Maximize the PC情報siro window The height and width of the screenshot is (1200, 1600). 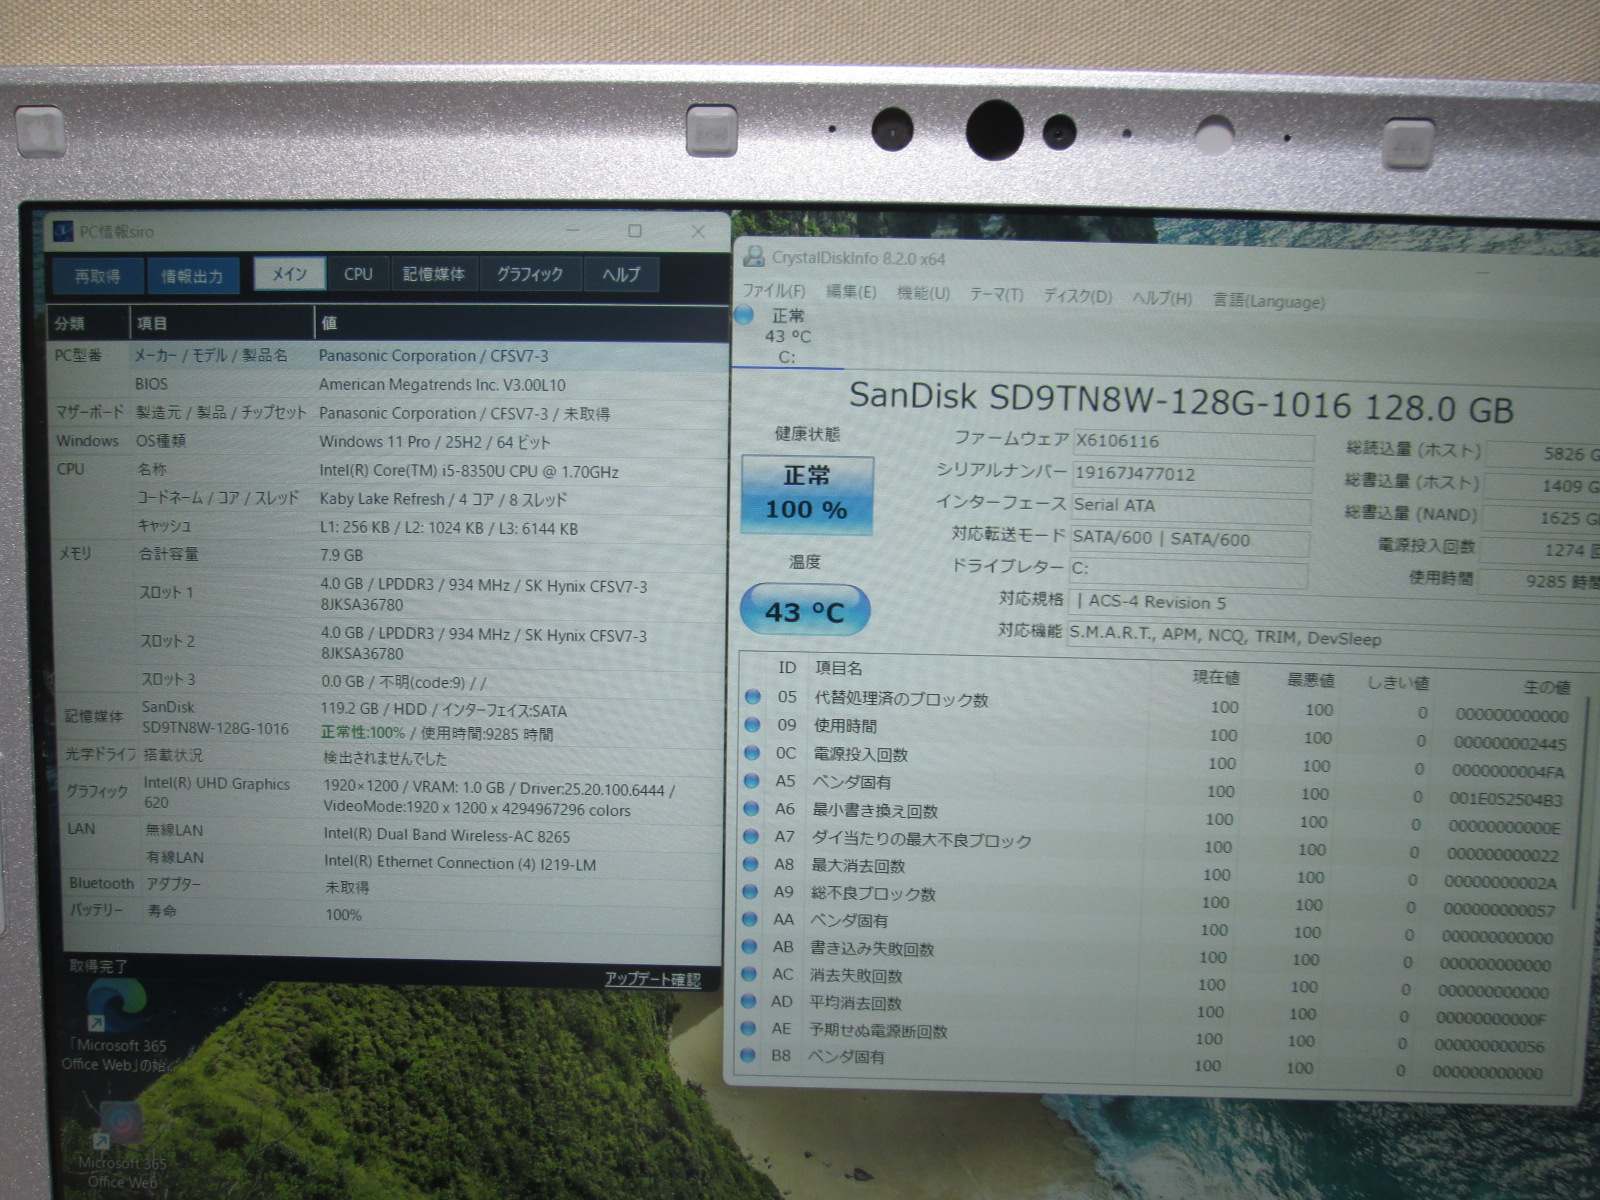coord(635,231)
